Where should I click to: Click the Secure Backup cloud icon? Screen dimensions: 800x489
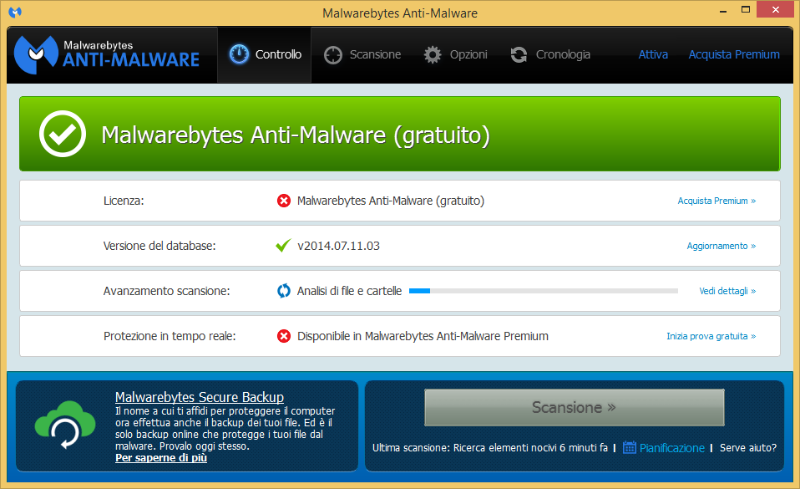[x=65, y=425]
